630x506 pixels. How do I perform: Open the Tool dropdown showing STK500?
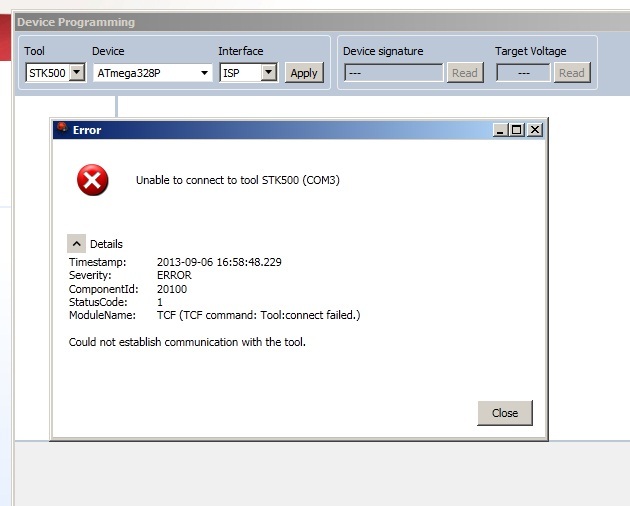pyautogui.click(x=55, y=73)
